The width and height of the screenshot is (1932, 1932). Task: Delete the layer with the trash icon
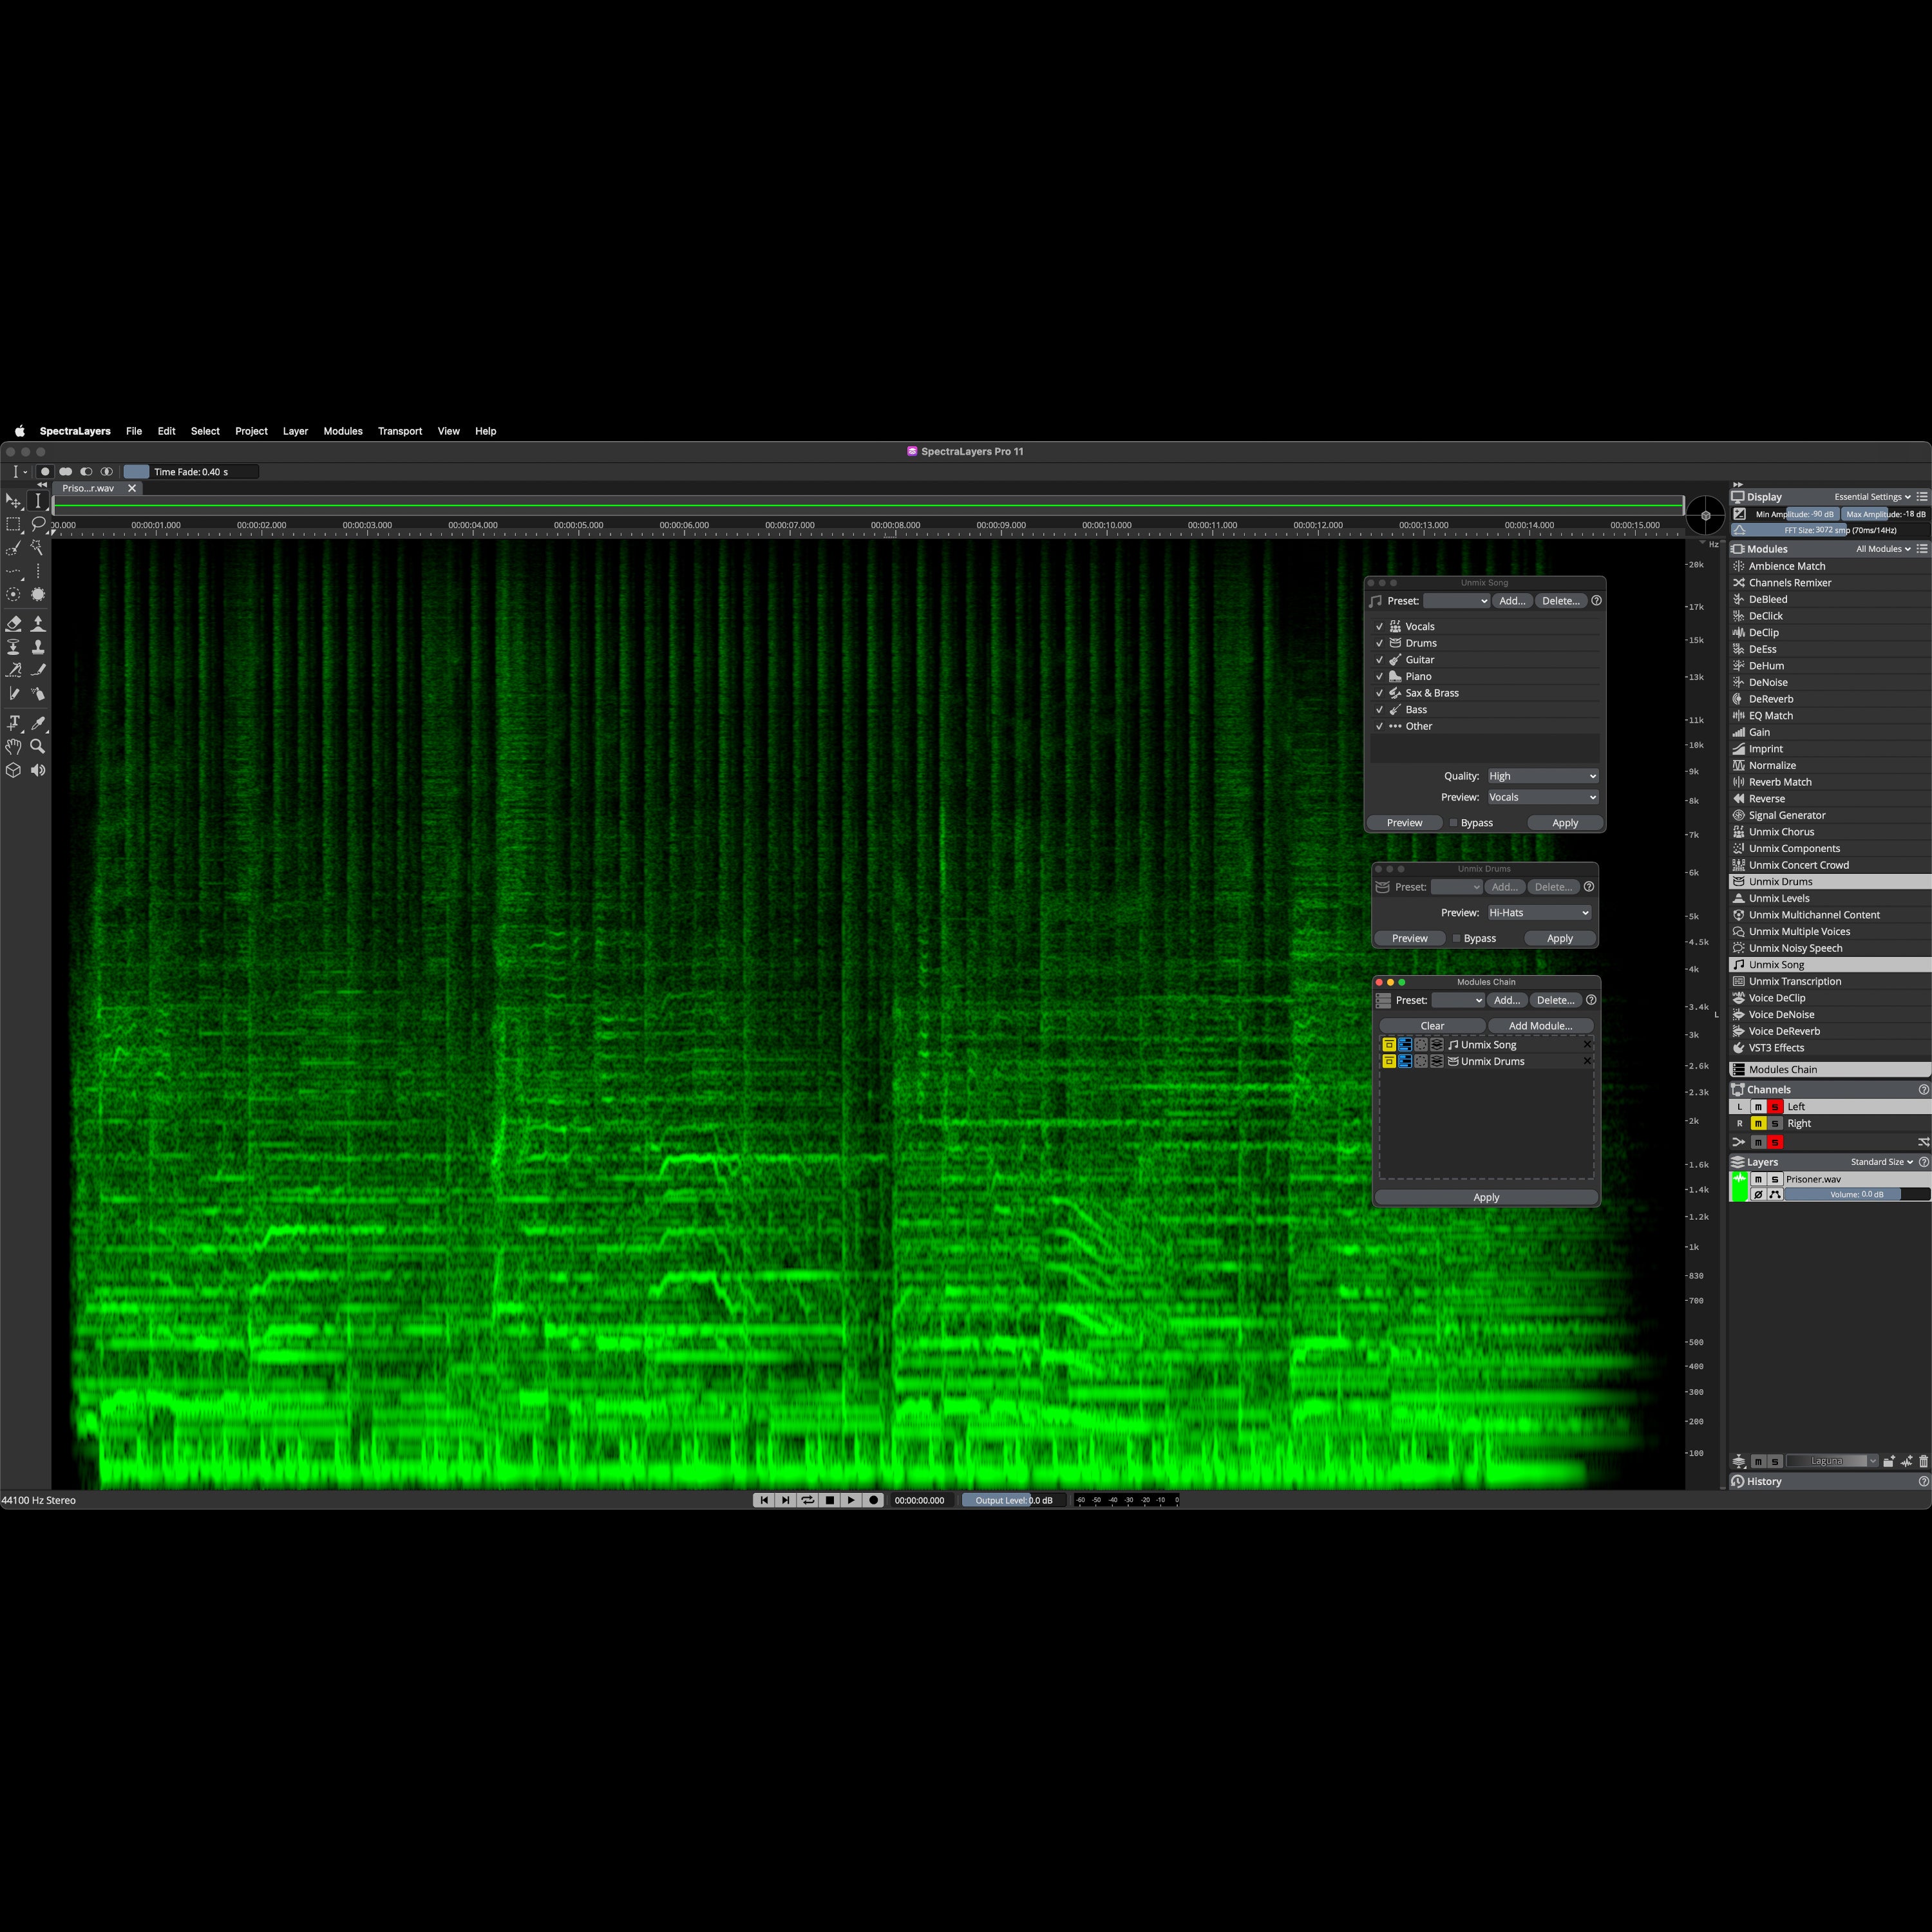pos(1923,1461)
